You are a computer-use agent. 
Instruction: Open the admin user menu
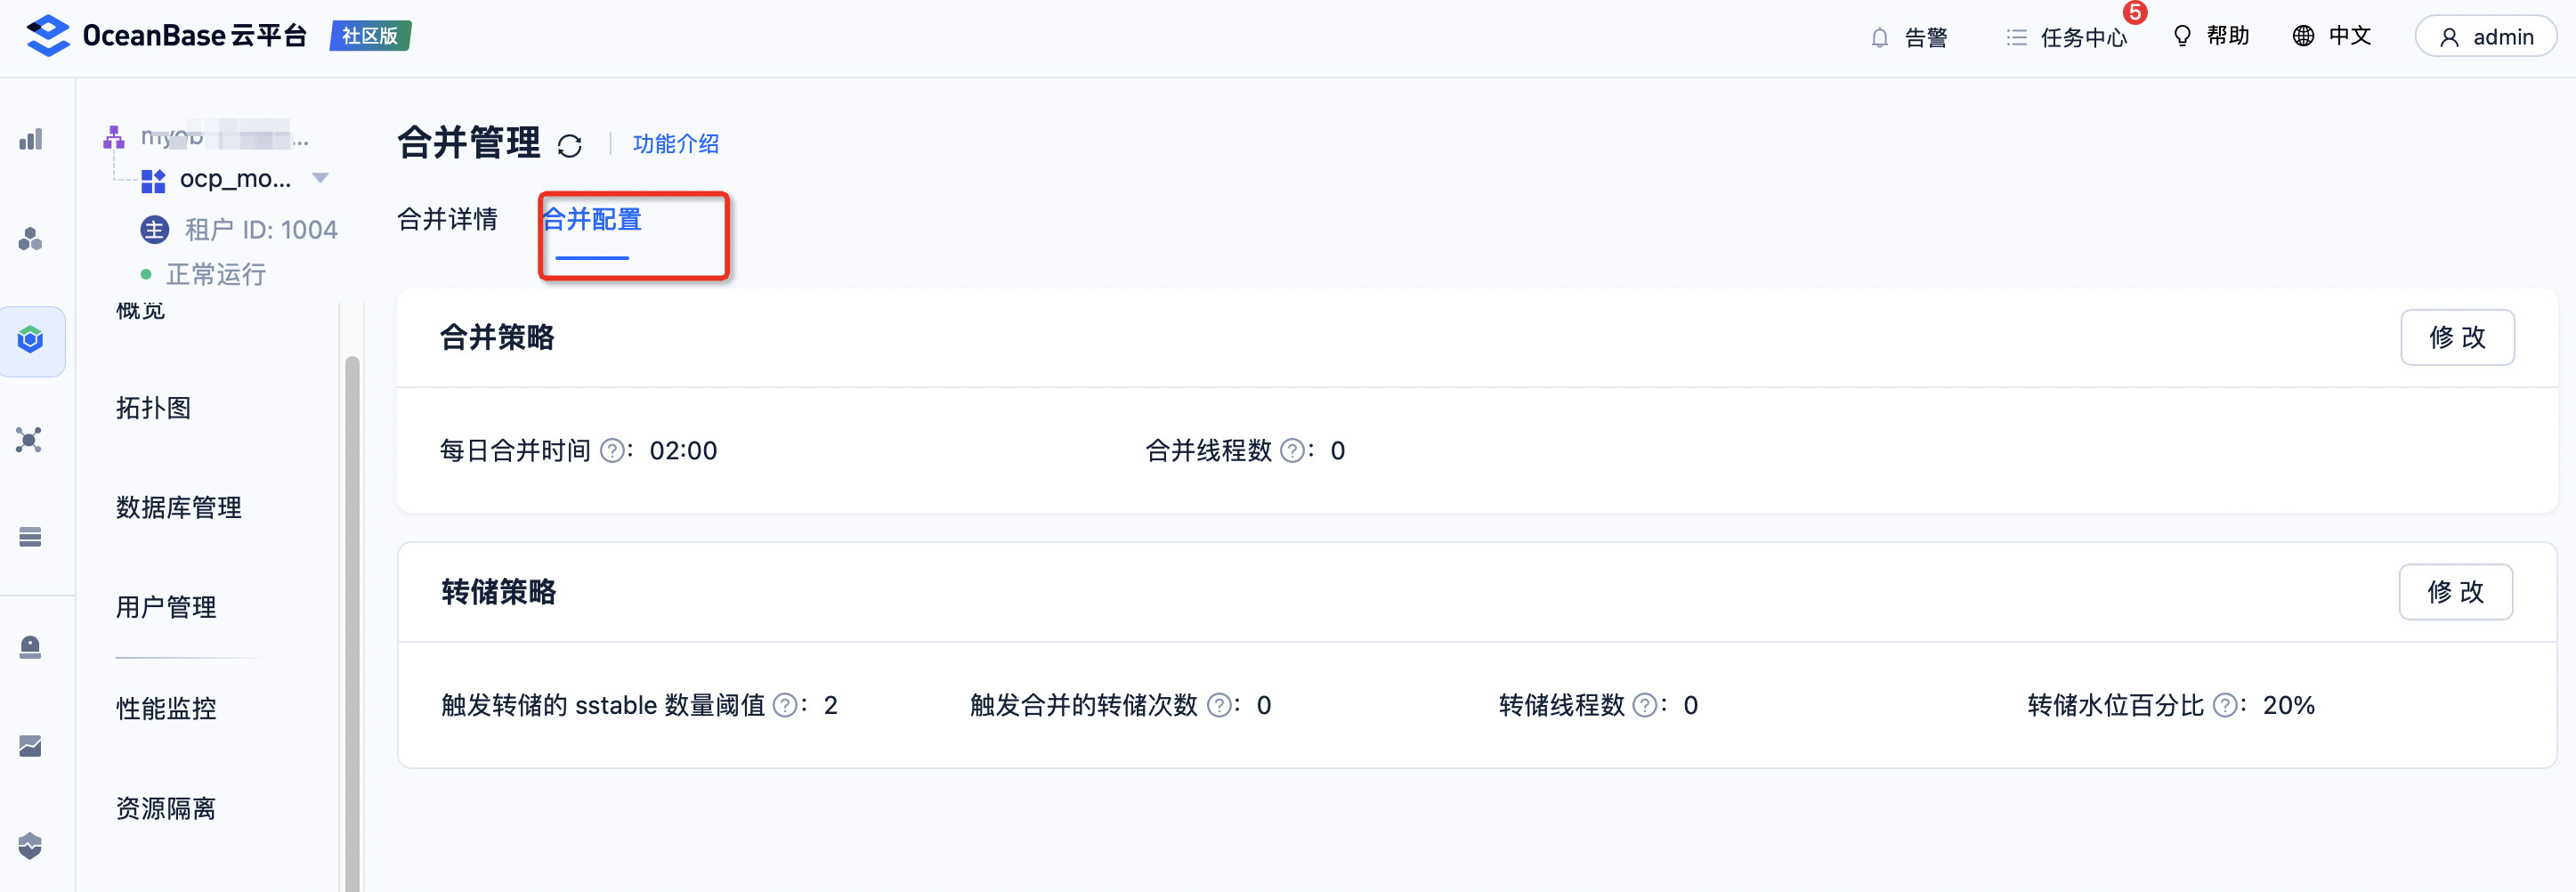point(2485,37)
